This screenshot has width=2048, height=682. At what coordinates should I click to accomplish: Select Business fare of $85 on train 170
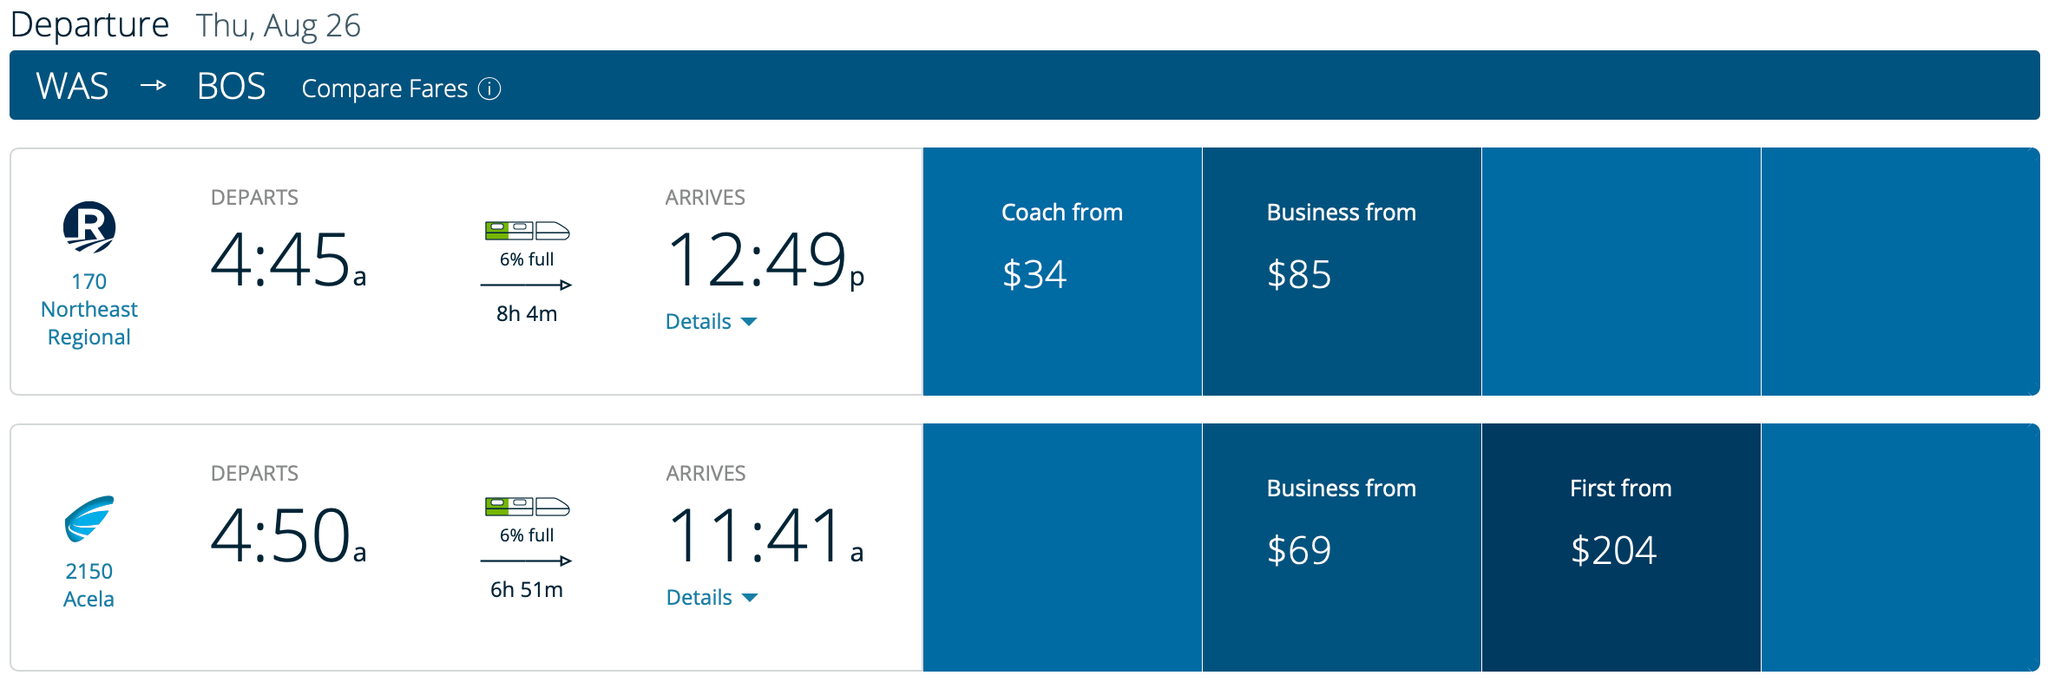coord(1341,271)
